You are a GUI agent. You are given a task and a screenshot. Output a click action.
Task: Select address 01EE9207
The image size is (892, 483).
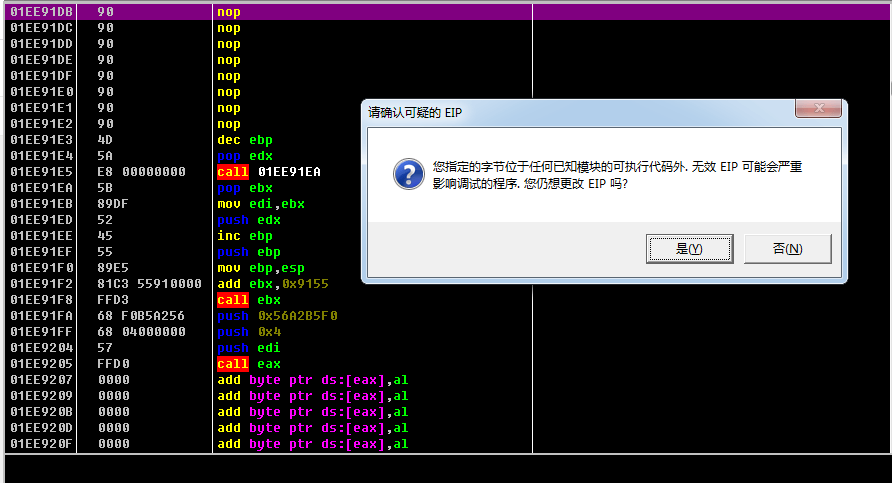tap(42, 379)
